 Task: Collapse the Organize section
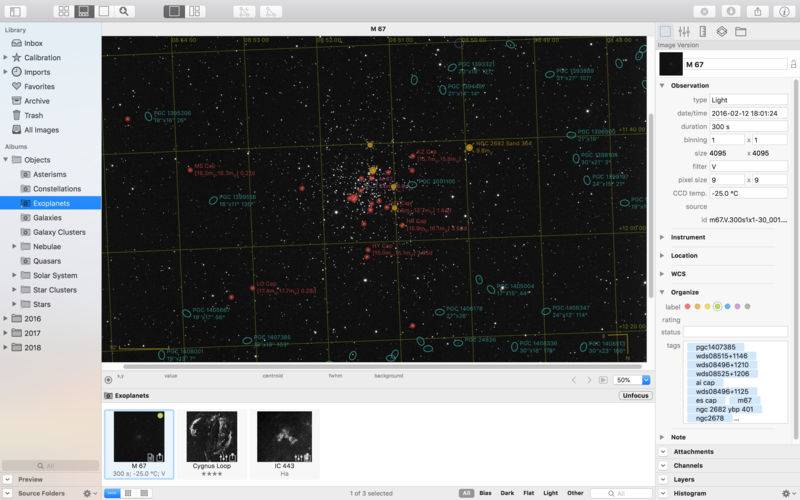(x=662, y=292)
